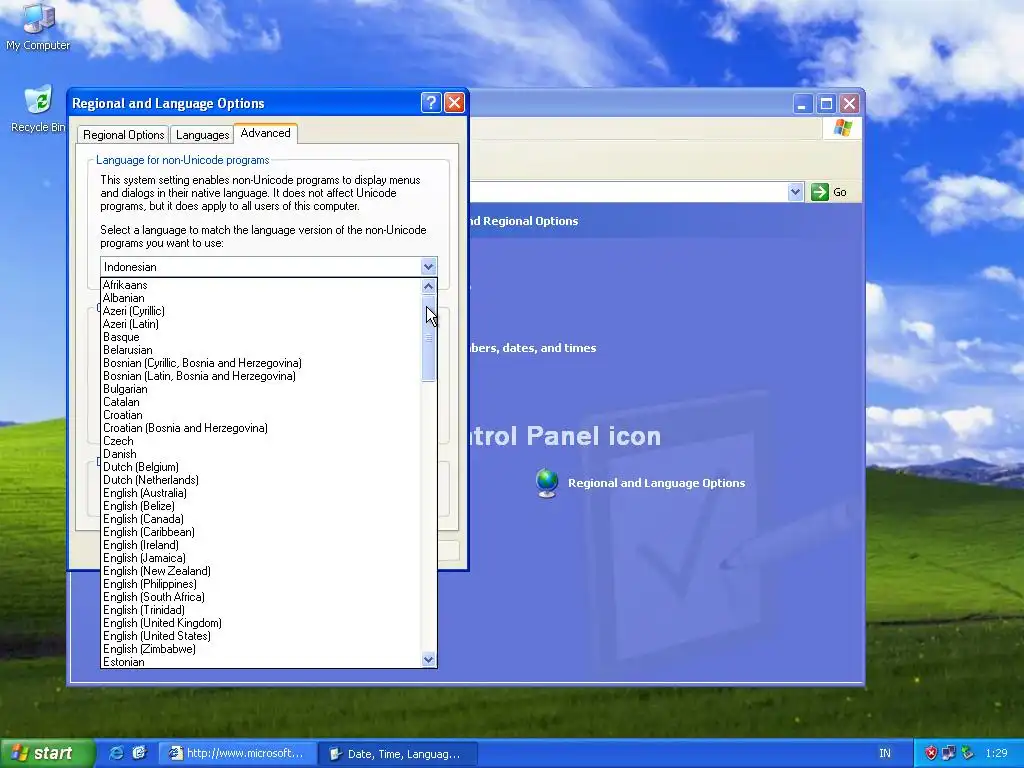Pick English (New Zealand)
Screen dimensions: 1024x768
(261, 571)
